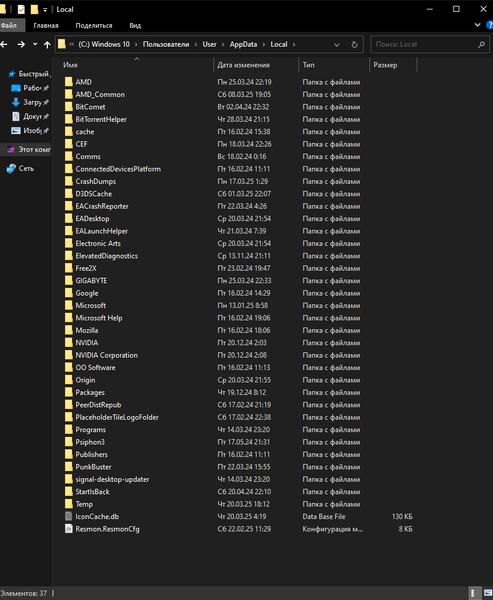
Task: Refresh the Local folder view
Action: (x=354, y=44)
